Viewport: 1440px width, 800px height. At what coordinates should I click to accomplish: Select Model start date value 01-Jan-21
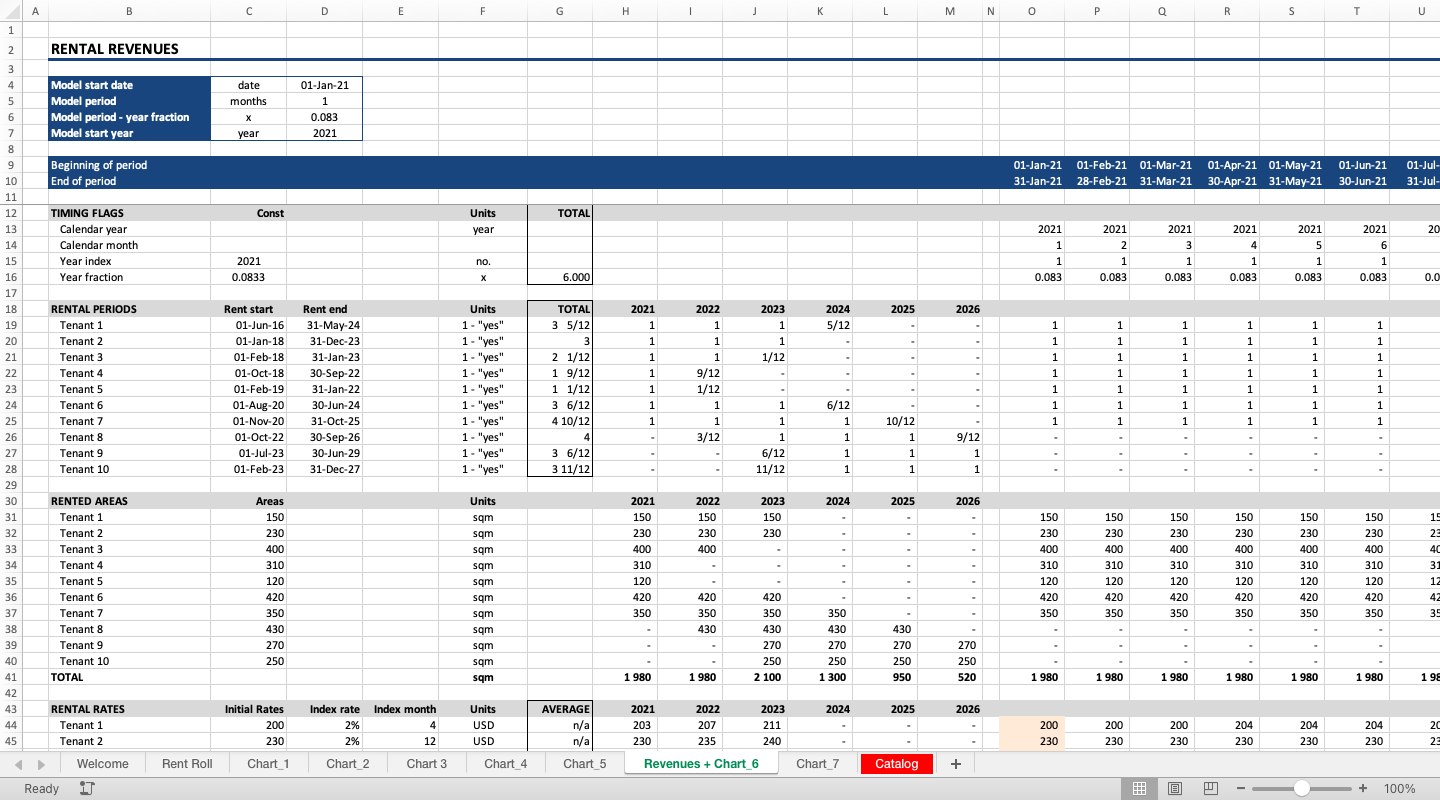pos(324,85)
